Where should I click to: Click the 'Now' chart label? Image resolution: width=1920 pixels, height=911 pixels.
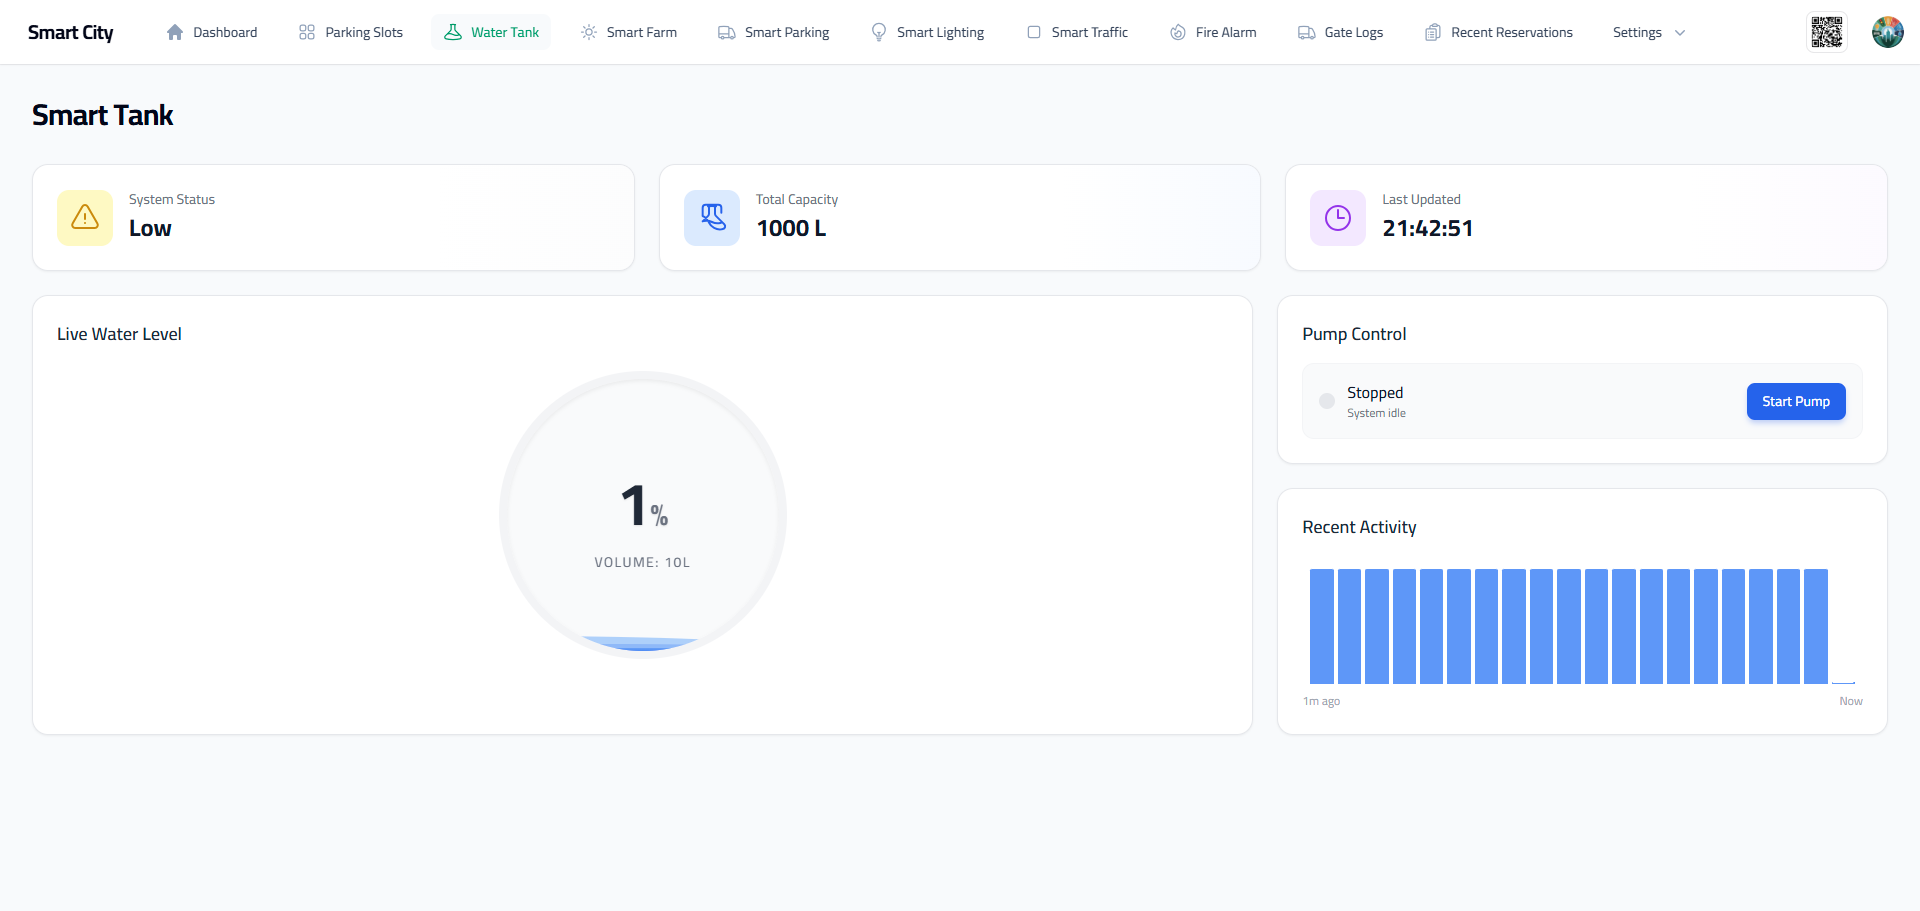1851,701
